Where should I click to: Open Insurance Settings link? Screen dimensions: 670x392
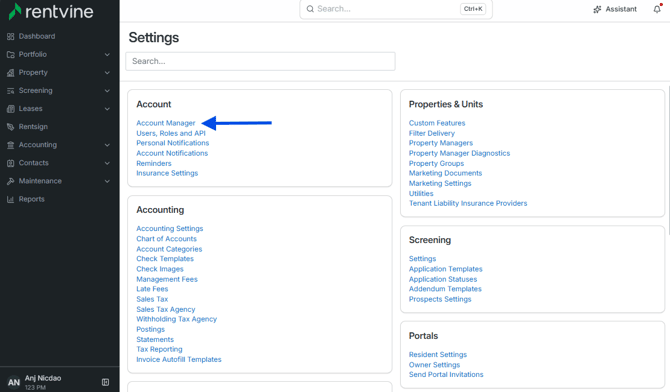167,173
